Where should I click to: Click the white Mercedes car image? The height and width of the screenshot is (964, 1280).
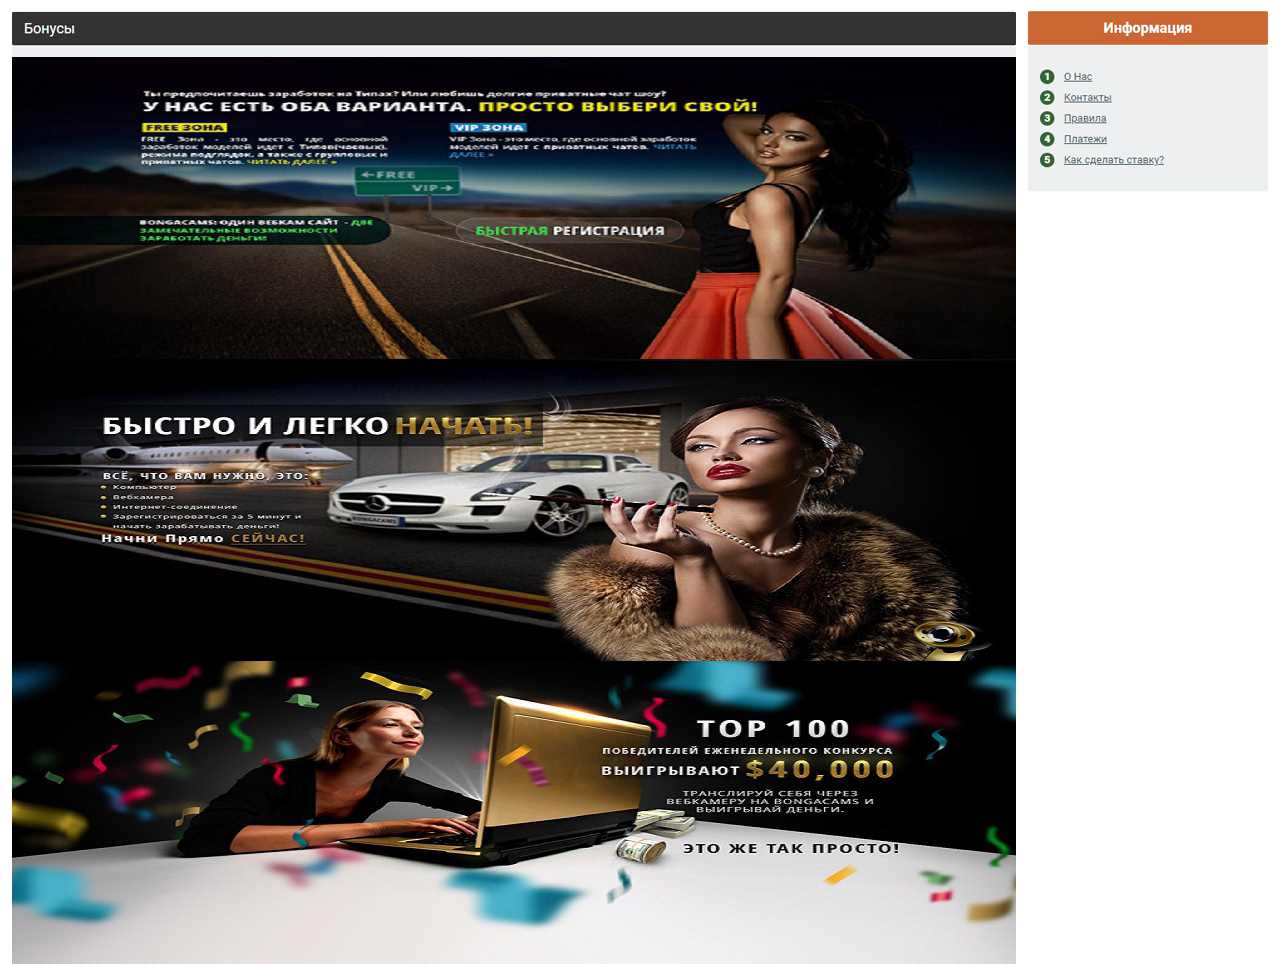click(x=509, y=493)
